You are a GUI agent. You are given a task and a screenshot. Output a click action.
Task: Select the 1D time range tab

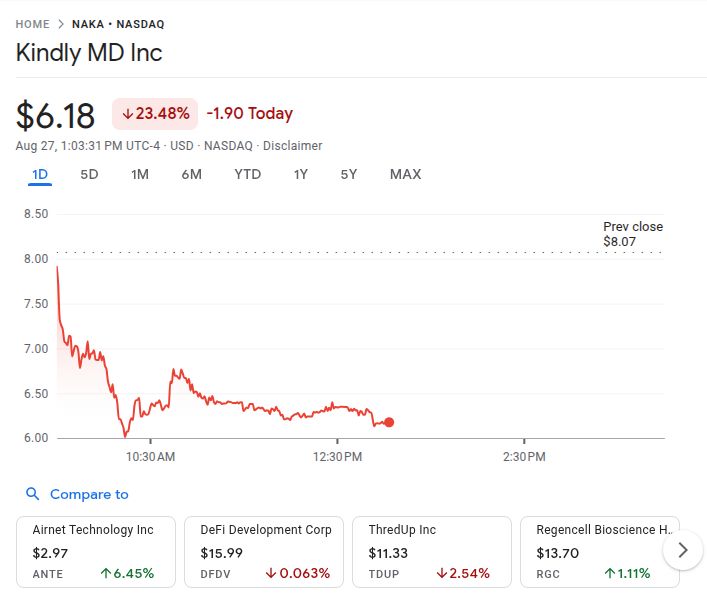(x=40, y=175)
